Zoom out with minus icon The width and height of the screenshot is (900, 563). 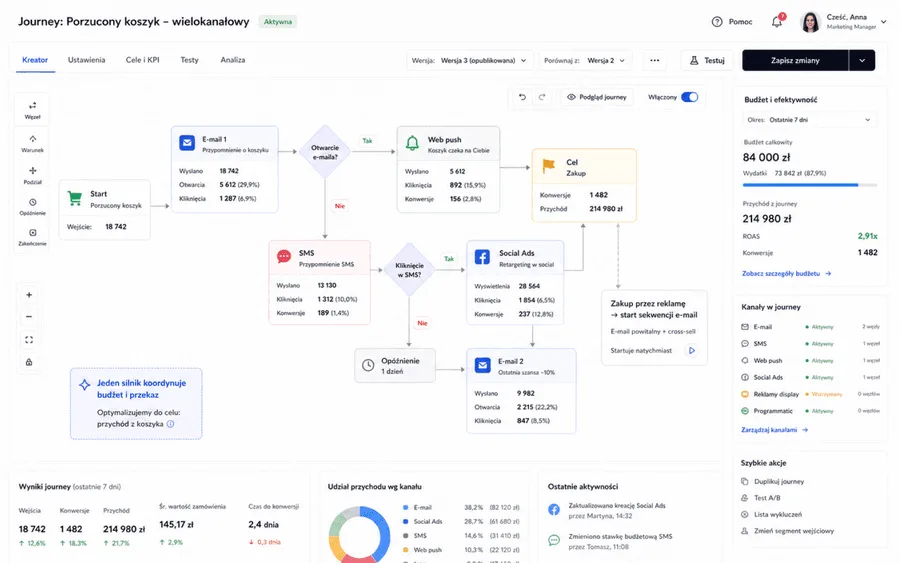29,317
